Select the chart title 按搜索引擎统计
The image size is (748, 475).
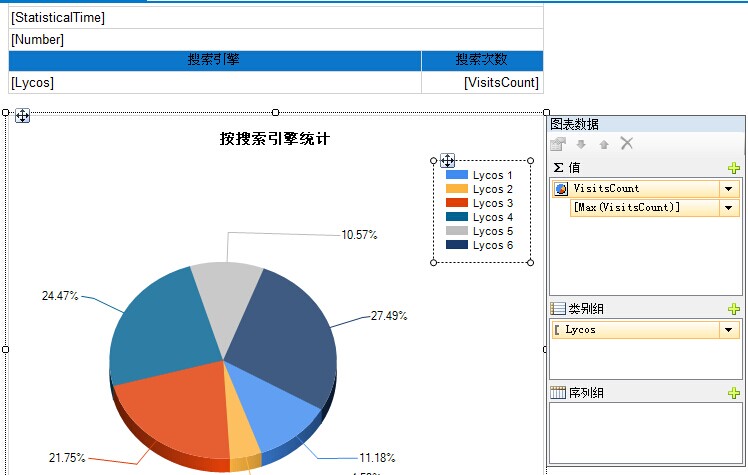point(275,139)
